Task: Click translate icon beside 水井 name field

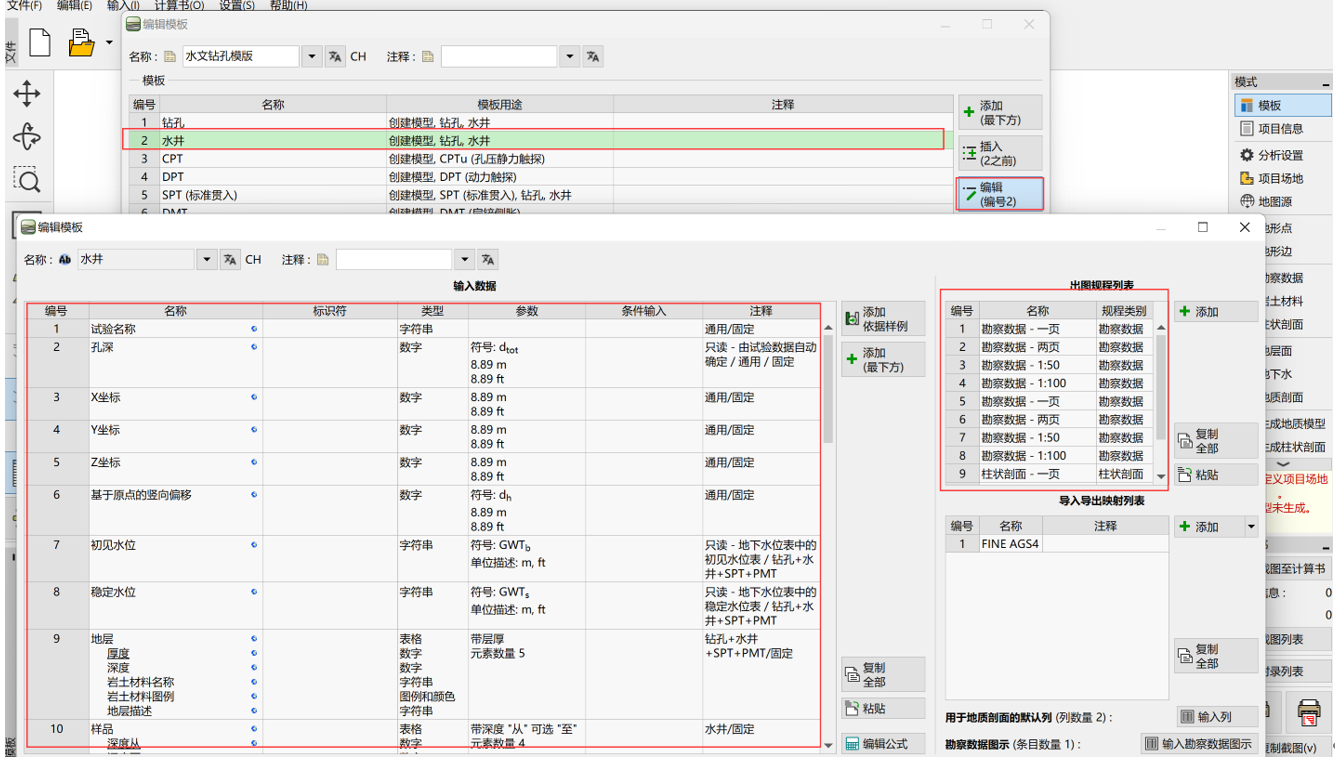Action: tap(230, 259)
